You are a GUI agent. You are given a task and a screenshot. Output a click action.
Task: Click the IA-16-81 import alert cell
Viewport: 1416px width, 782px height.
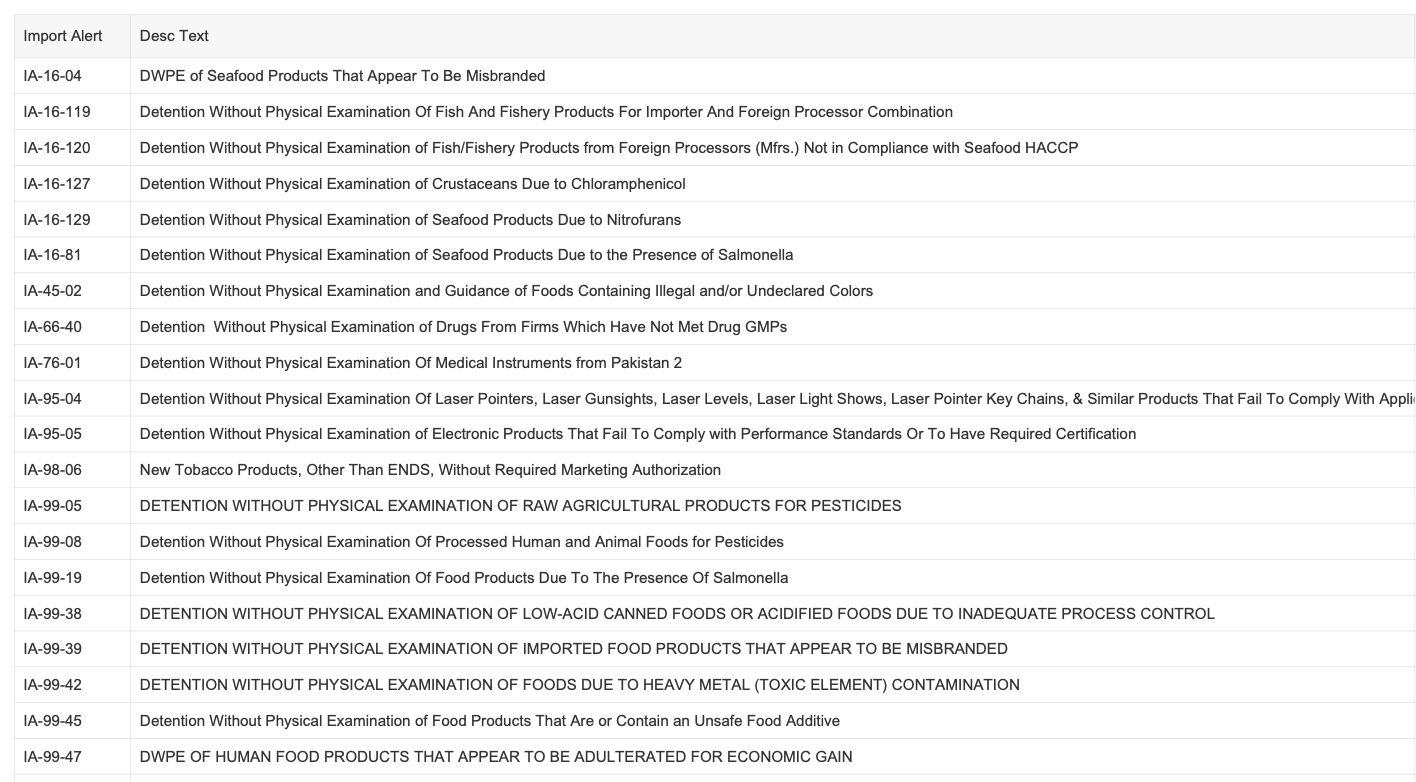tap(53, 255)
